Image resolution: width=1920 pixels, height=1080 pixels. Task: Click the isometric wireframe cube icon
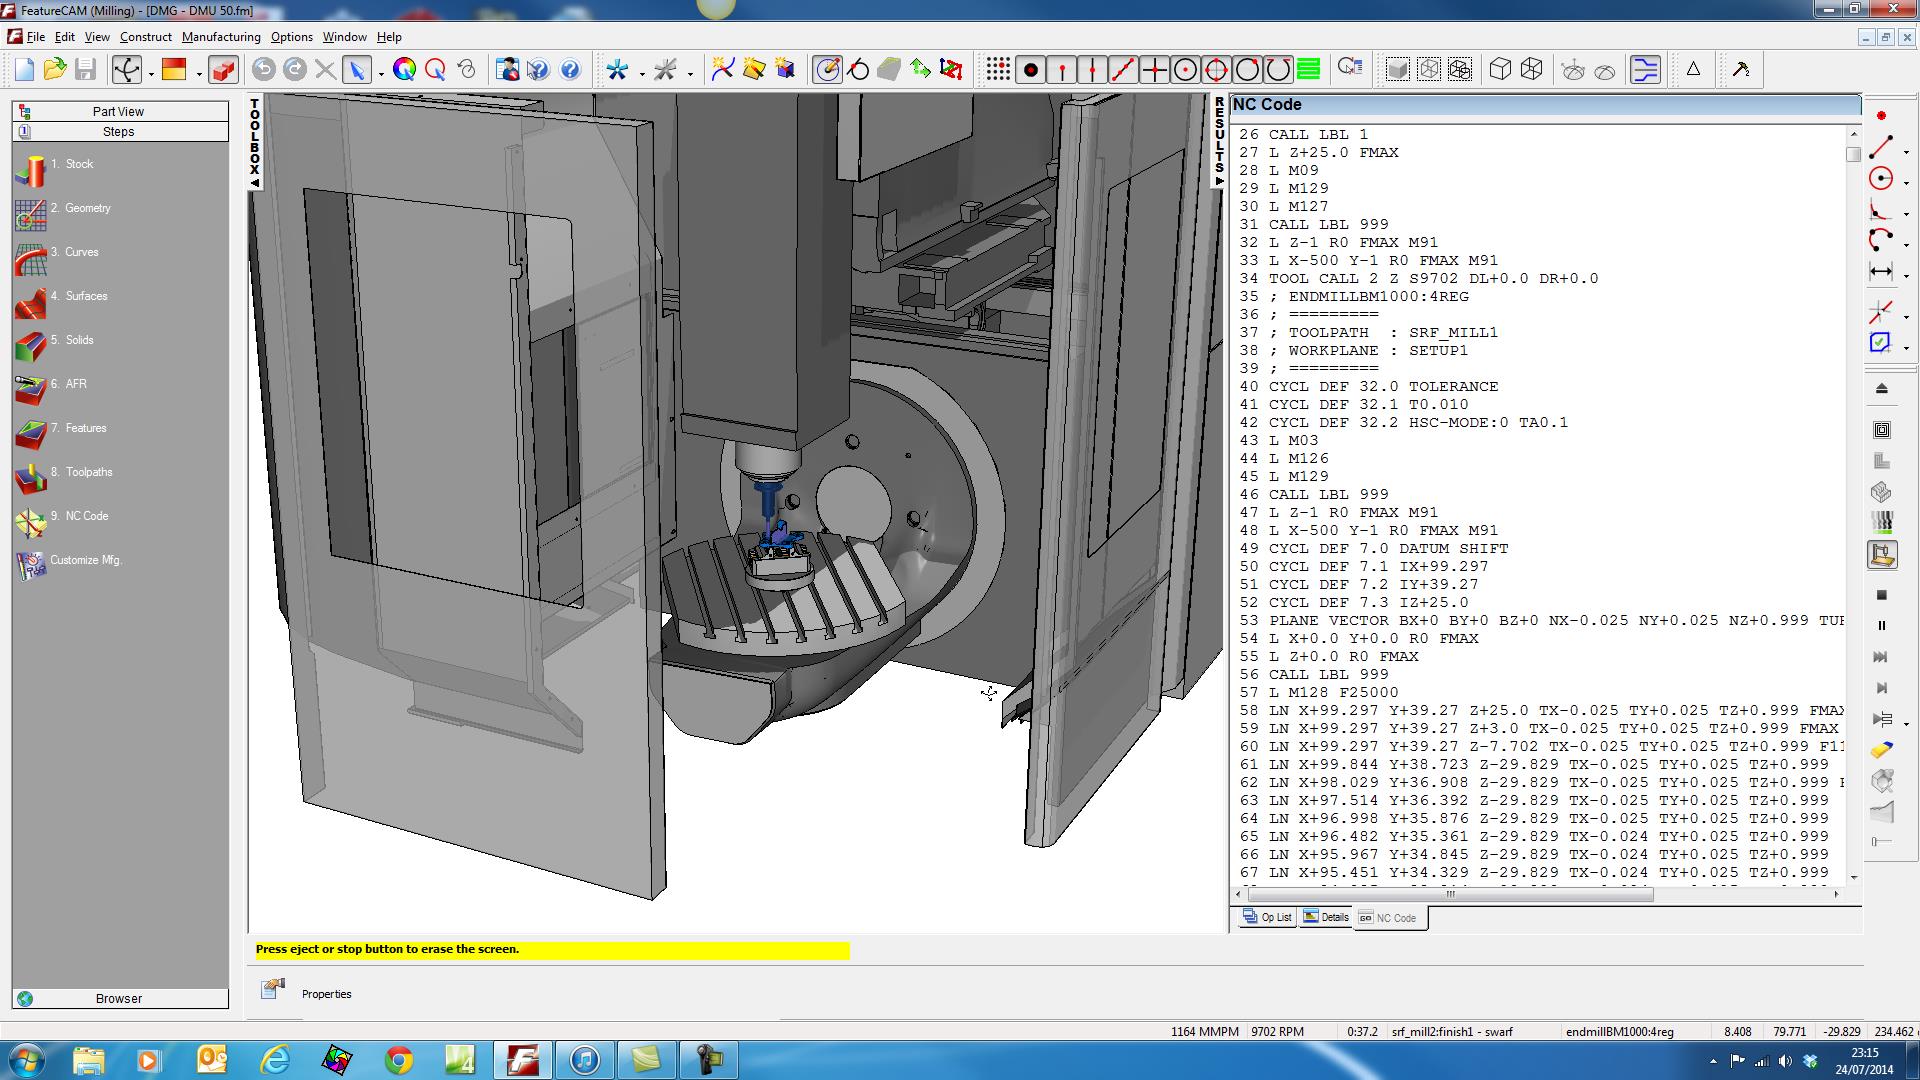[x=1531, y=69]
